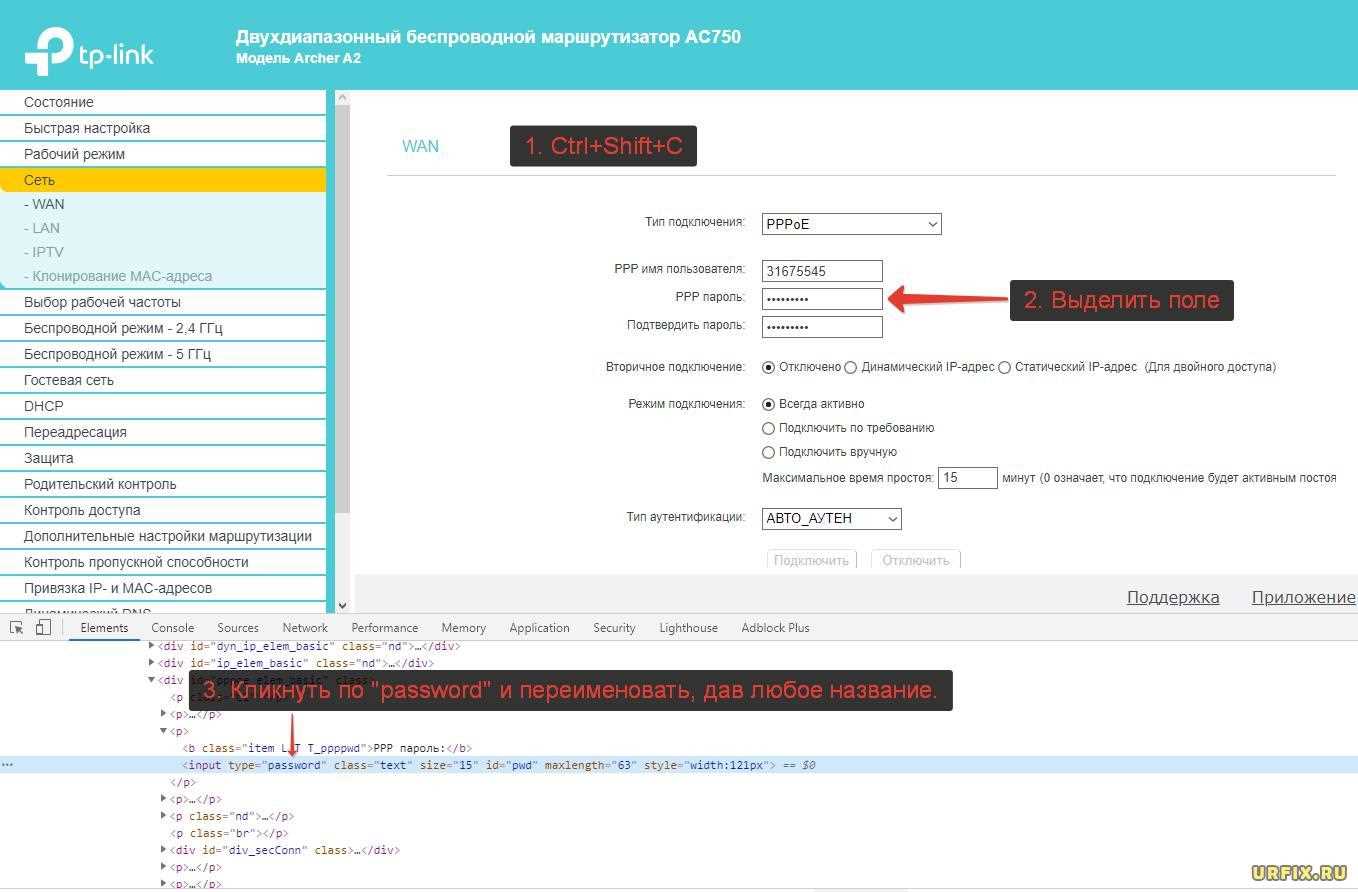Click the sidebar scroll-up arrow
Viewport: 1358px width, 892px height.
342,98
